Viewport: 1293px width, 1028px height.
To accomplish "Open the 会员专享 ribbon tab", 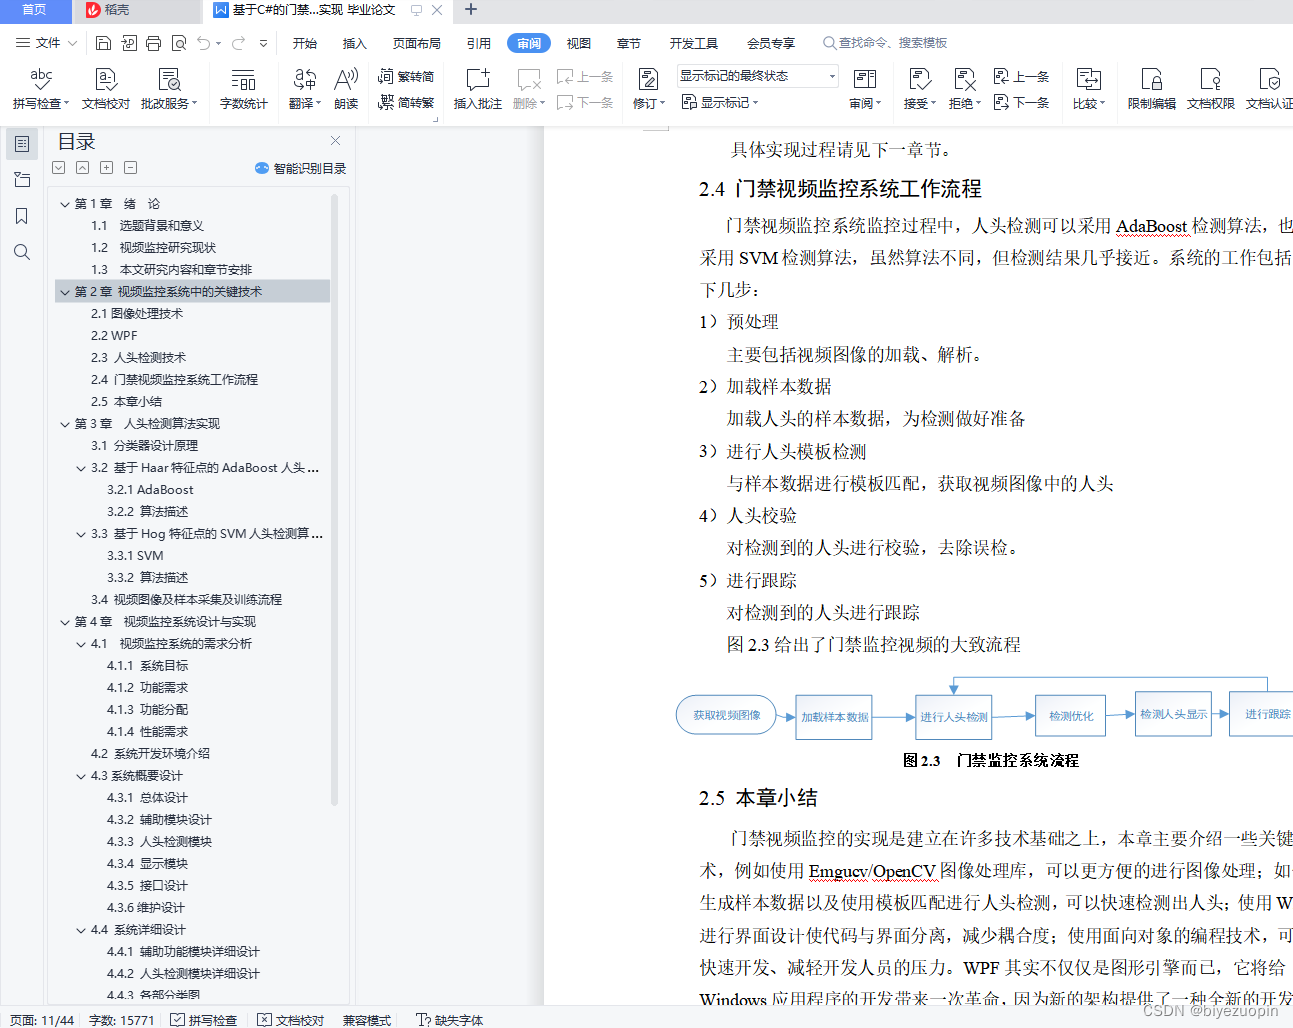I will (771, 43).
